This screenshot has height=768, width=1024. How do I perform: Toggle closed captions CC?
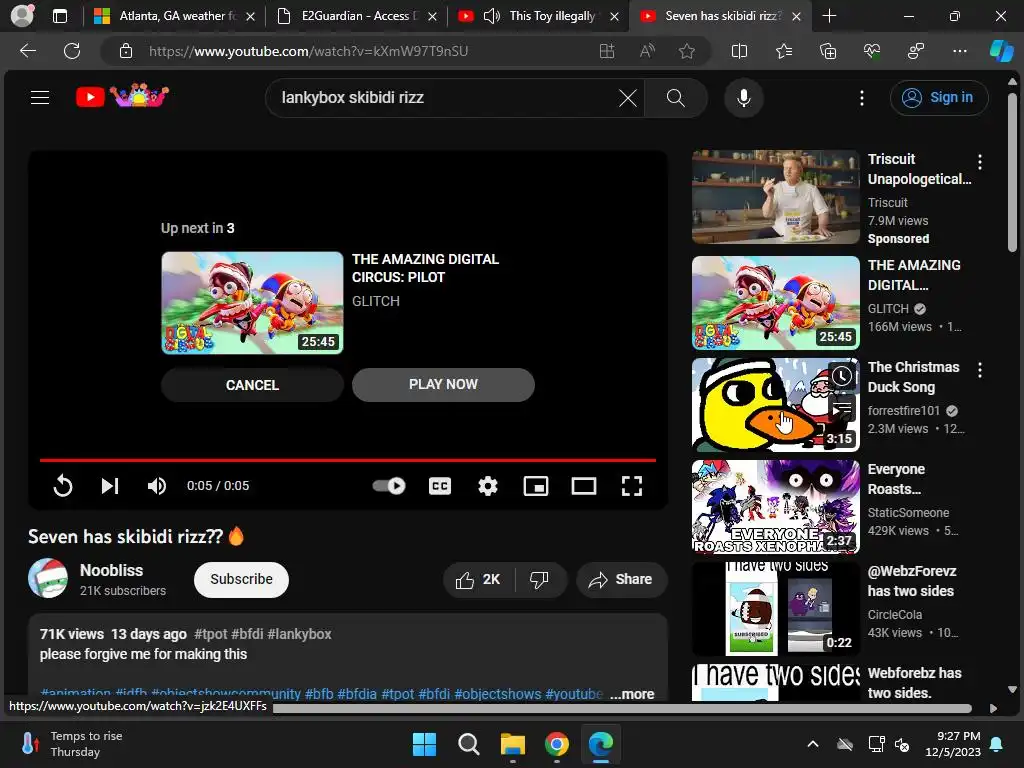(440, 486)
